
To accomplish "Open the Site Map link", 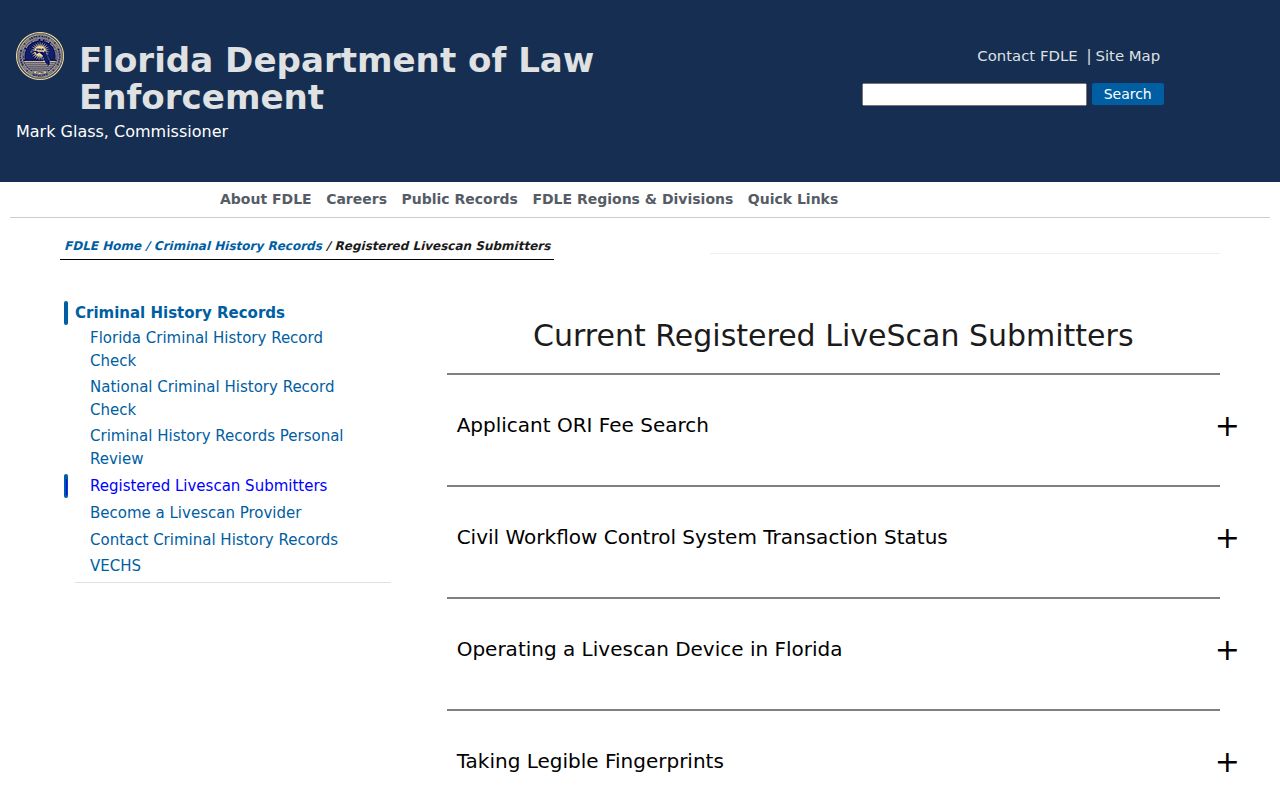I will [1128, 56].
